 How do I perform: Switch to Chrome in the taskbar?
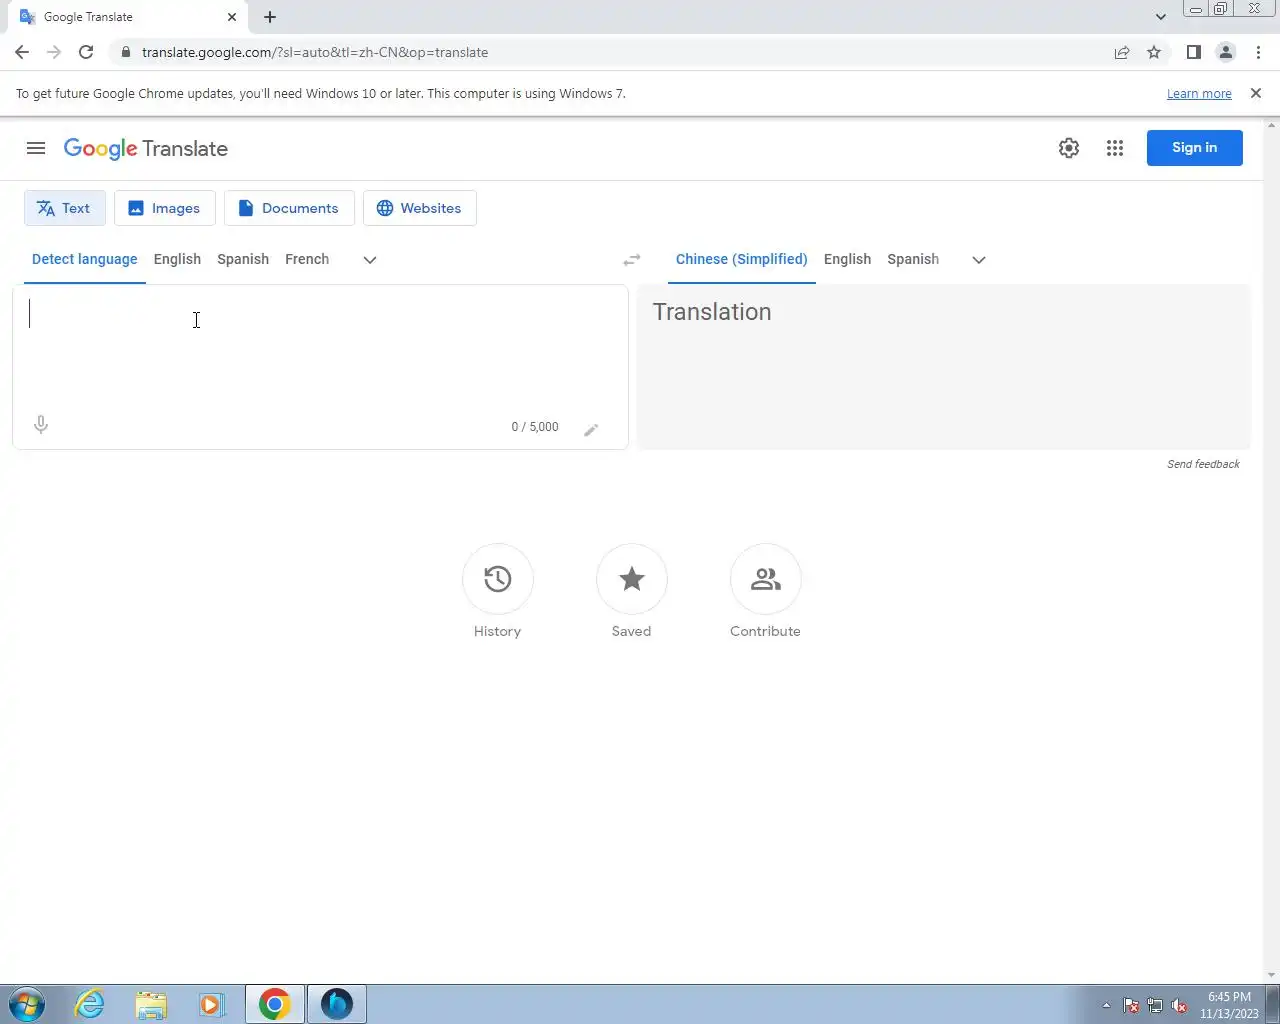click(275, 1004)
